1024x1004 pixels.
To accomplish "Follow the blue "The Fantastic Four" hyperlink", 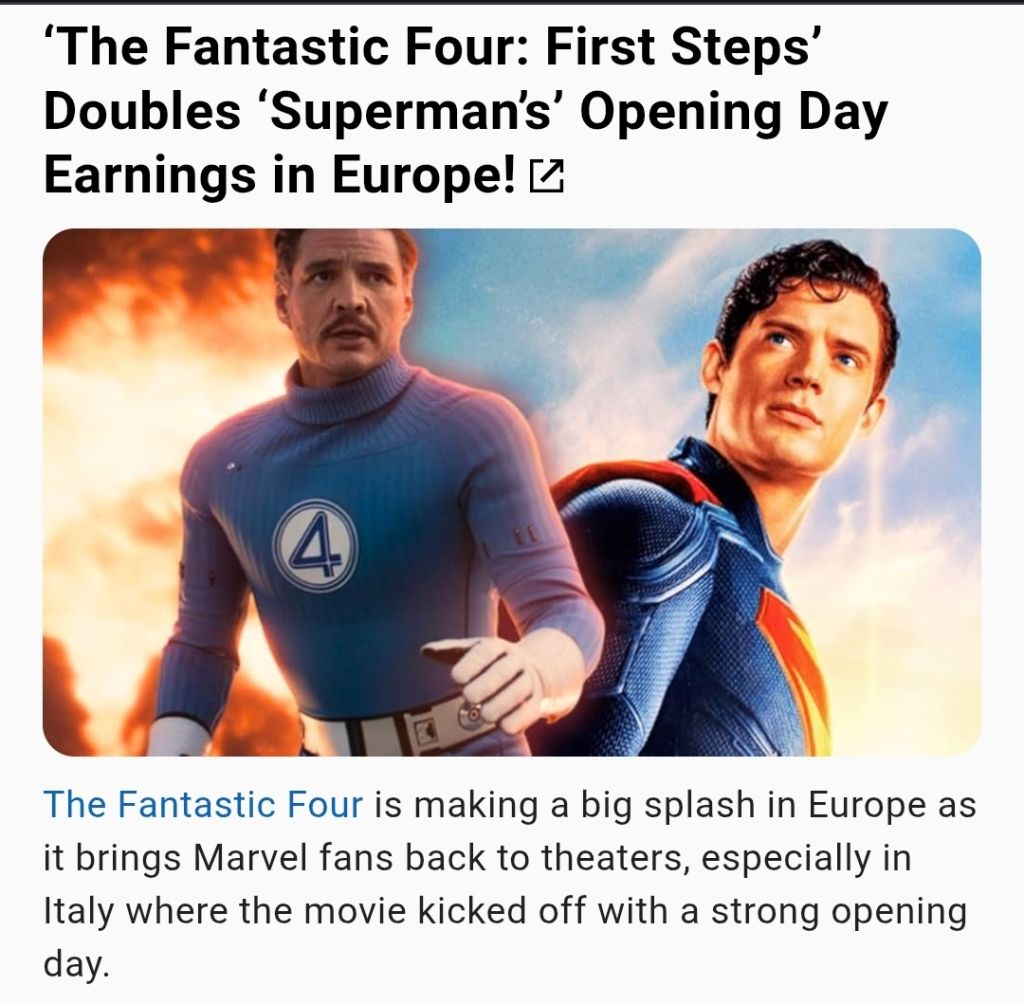I will (x=203, y=804).
